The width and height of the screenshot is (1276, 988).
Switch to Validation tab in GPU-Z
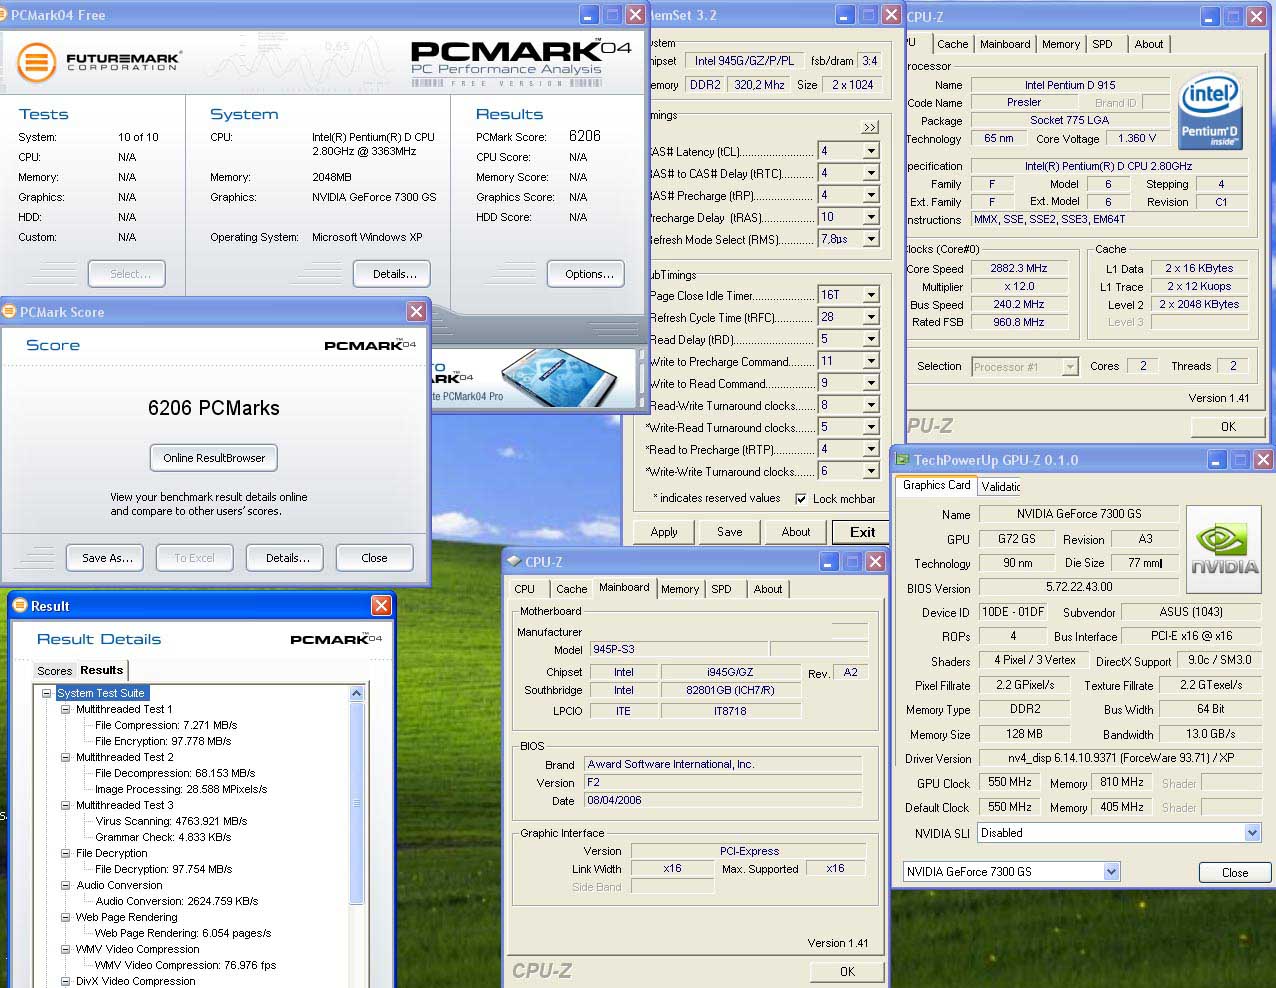click(x=1000, y=487)
